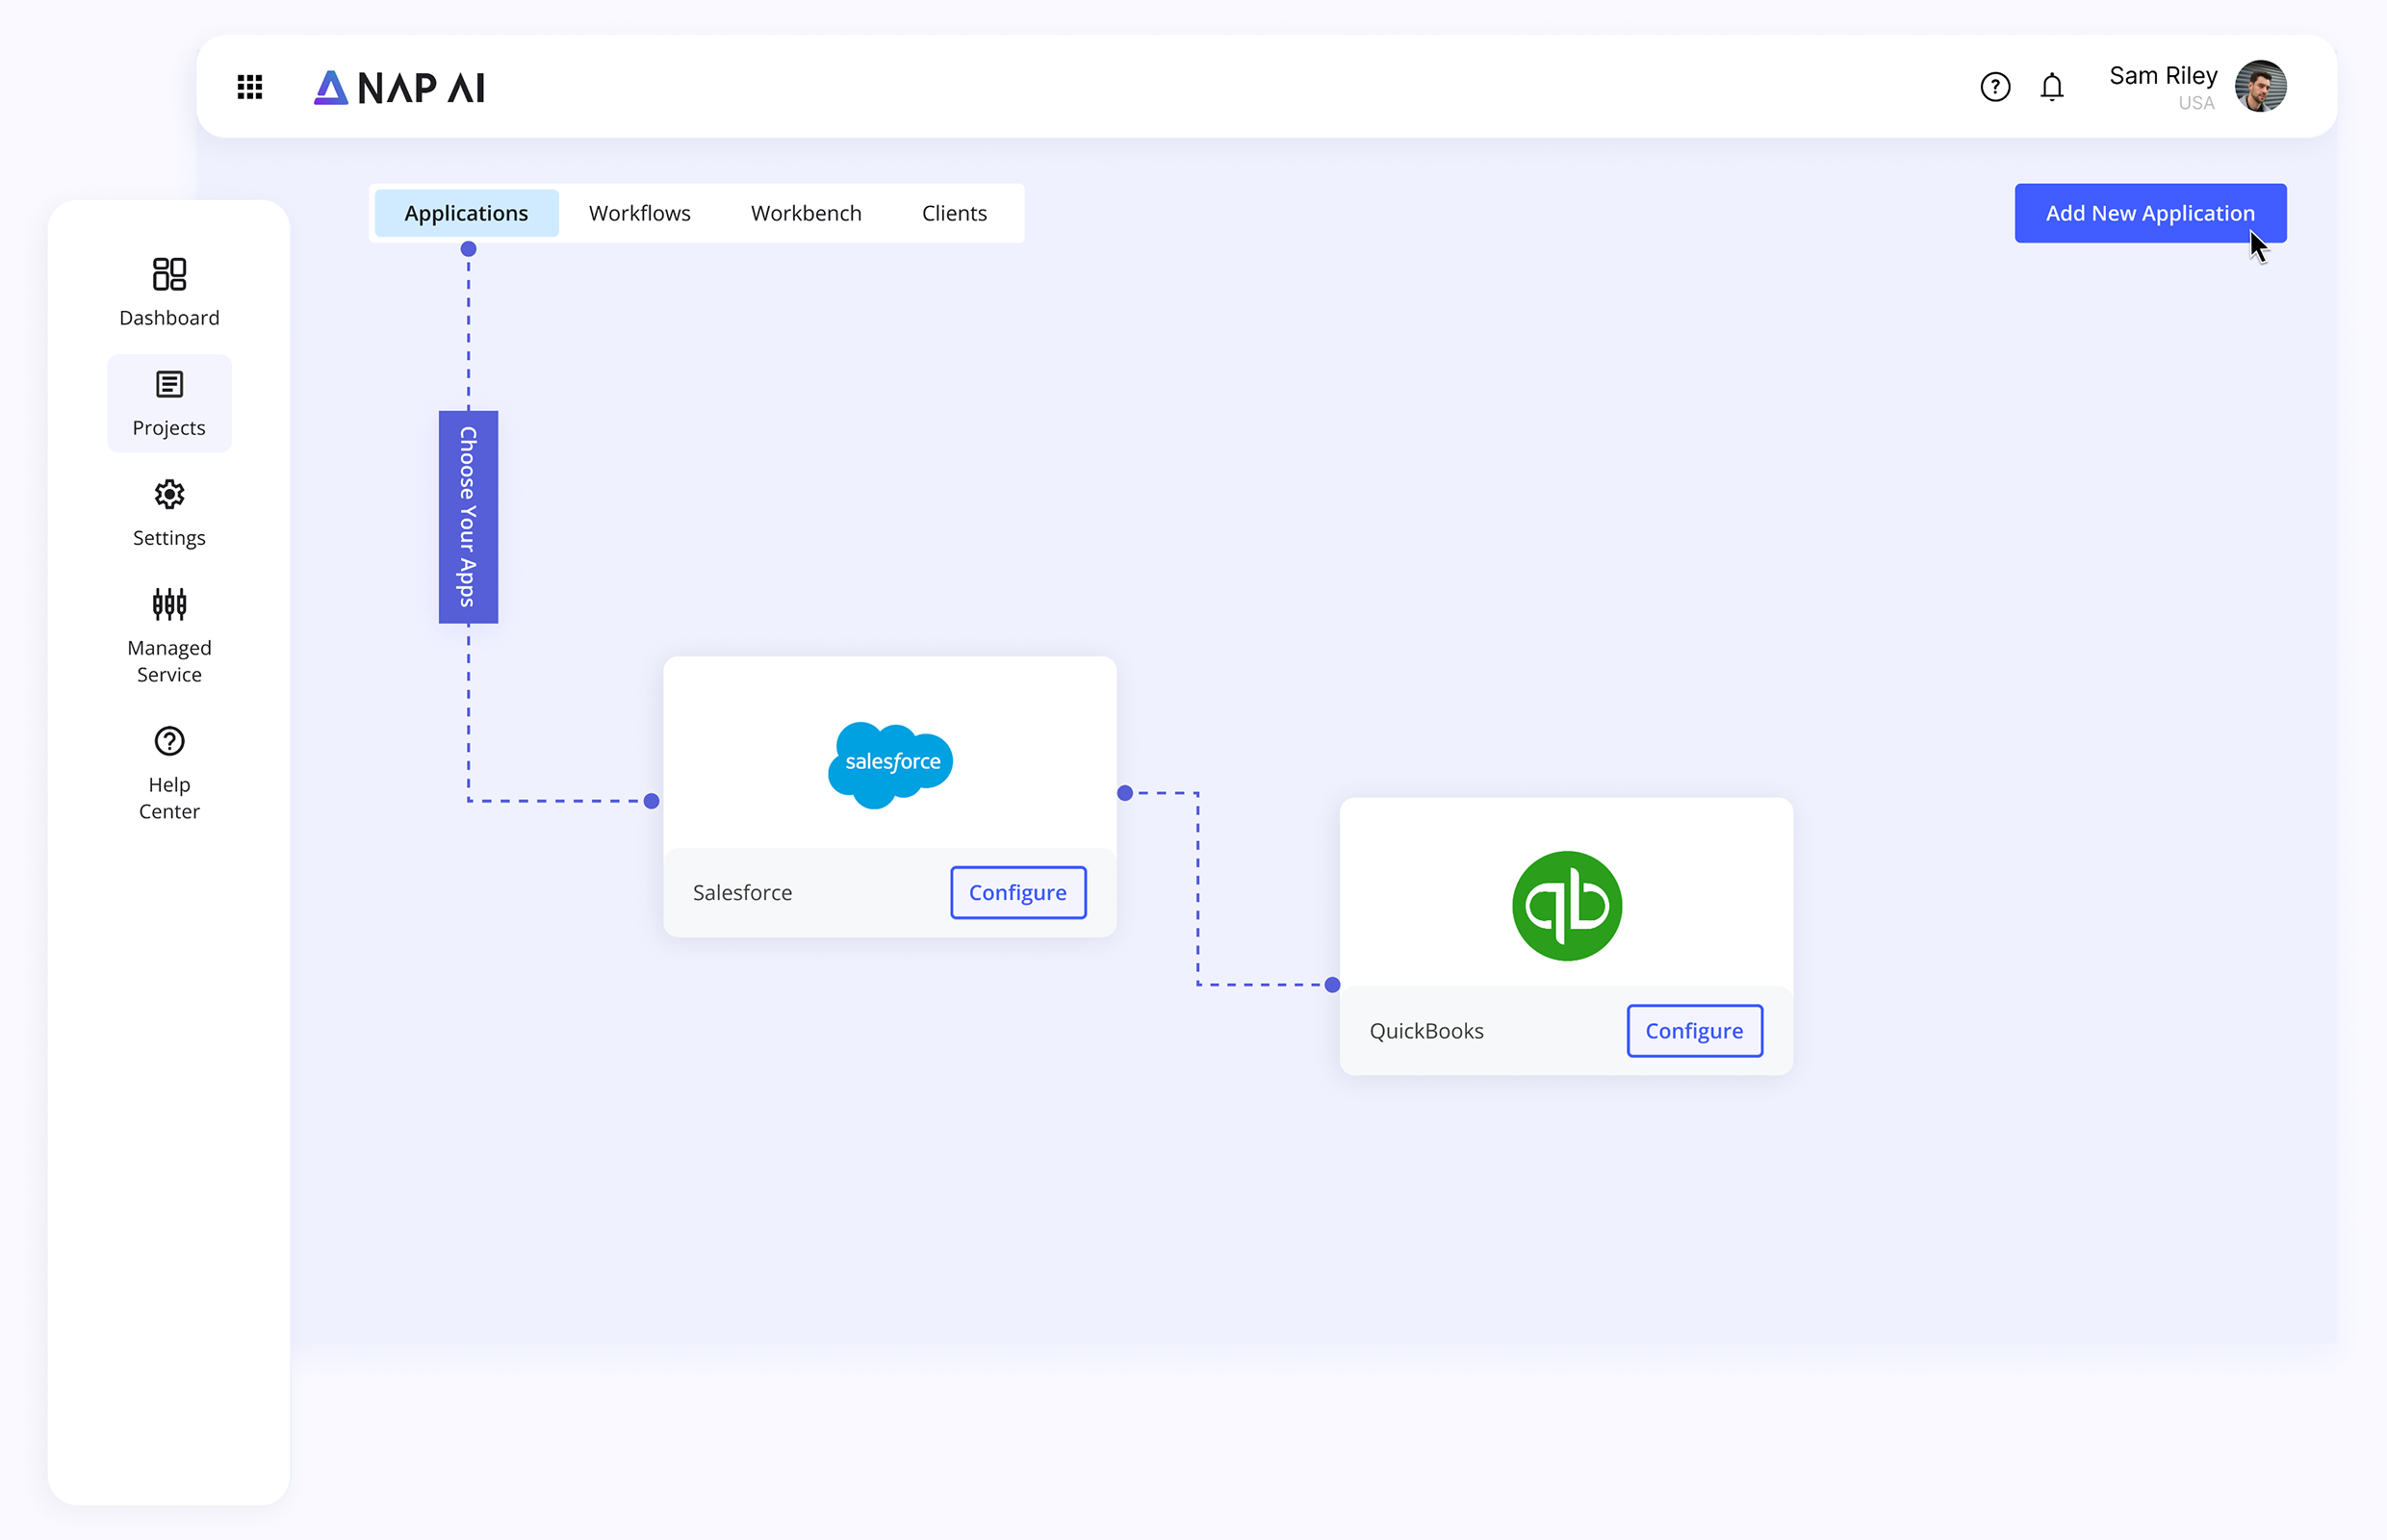This screenshot has height=1540, width=2387.
Task: Click Configure on the QuickBooks card
Action: pos(1694,1030)
